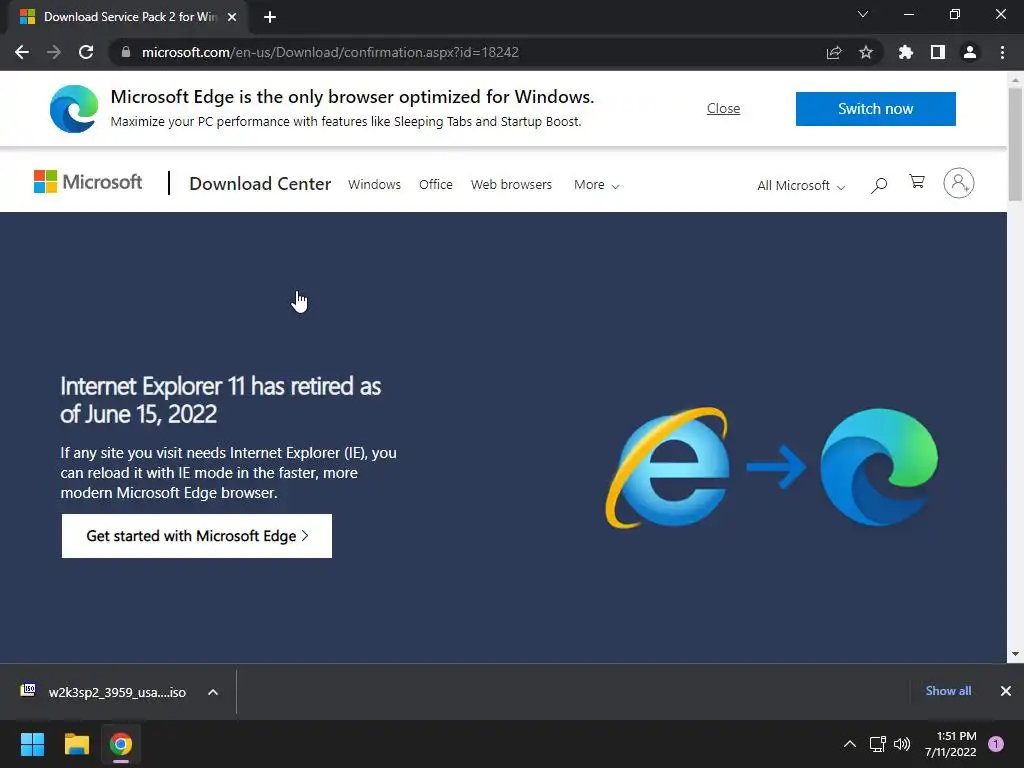
Task: Open the Download Center link
Action: point(260,184)
